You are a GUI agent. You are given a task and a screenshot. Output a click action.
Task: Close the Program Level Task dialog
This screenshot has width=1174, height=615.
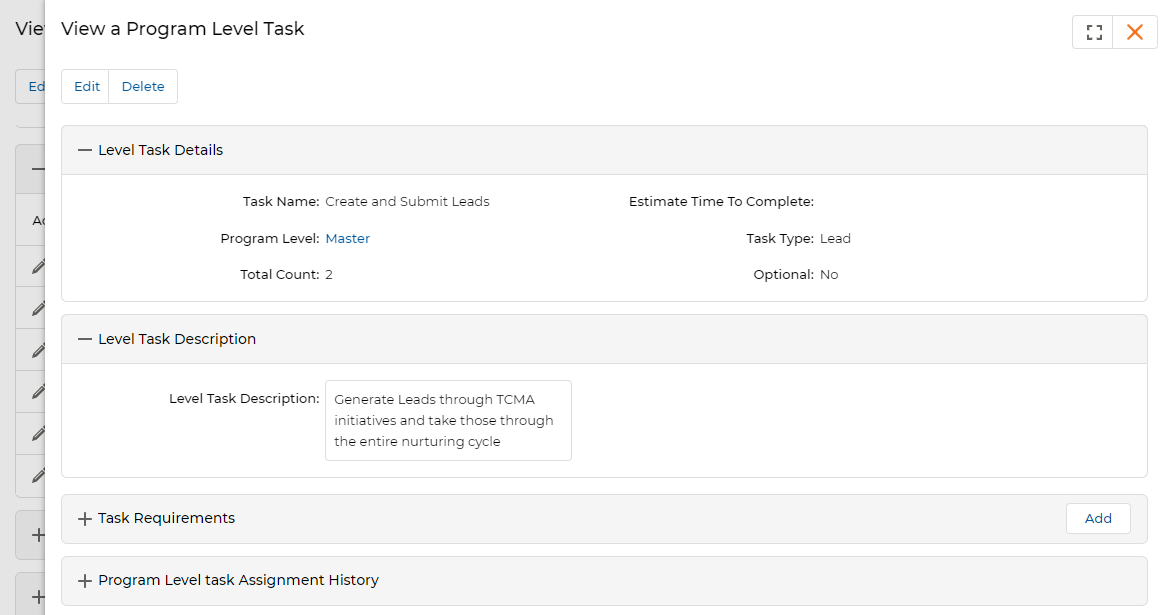point(1135,32)
